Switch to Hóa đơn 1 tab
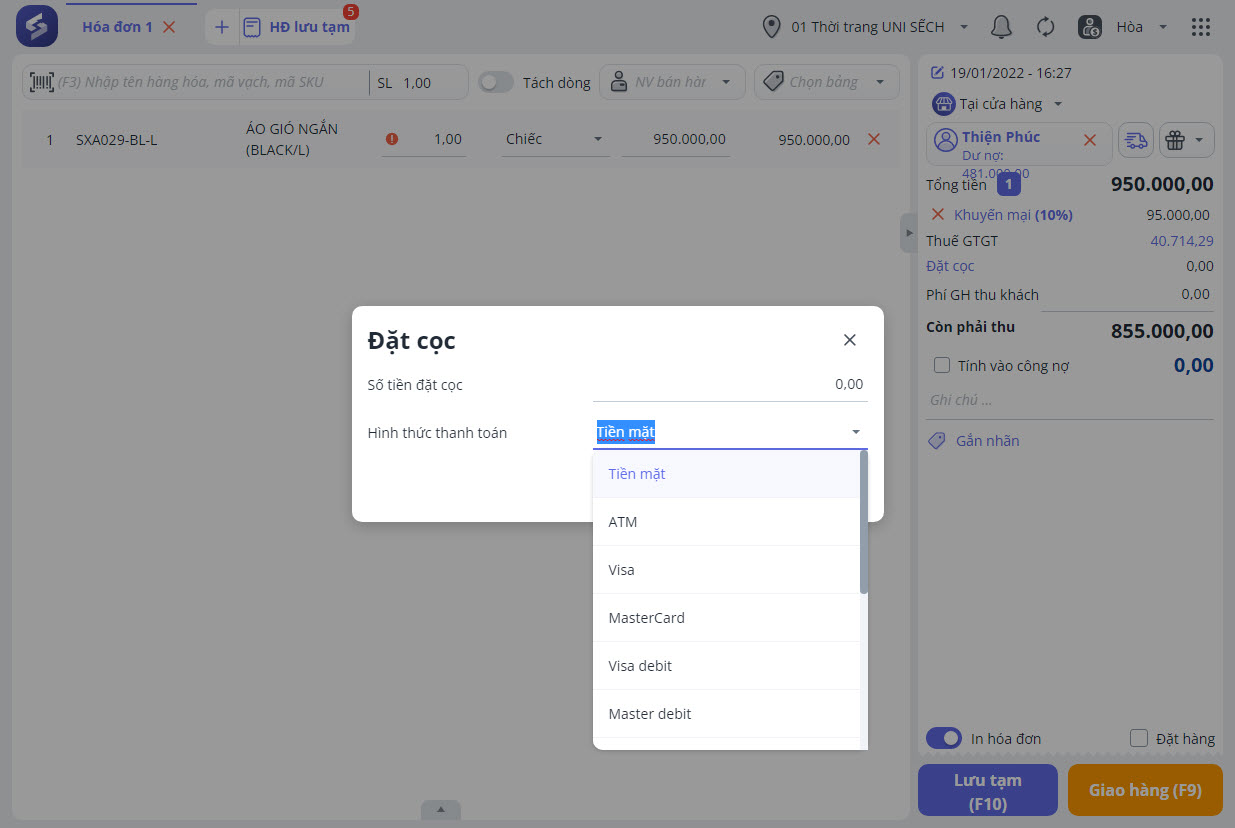The width and height of the screenshot is (1235, 828). click(x=117, y=27)
